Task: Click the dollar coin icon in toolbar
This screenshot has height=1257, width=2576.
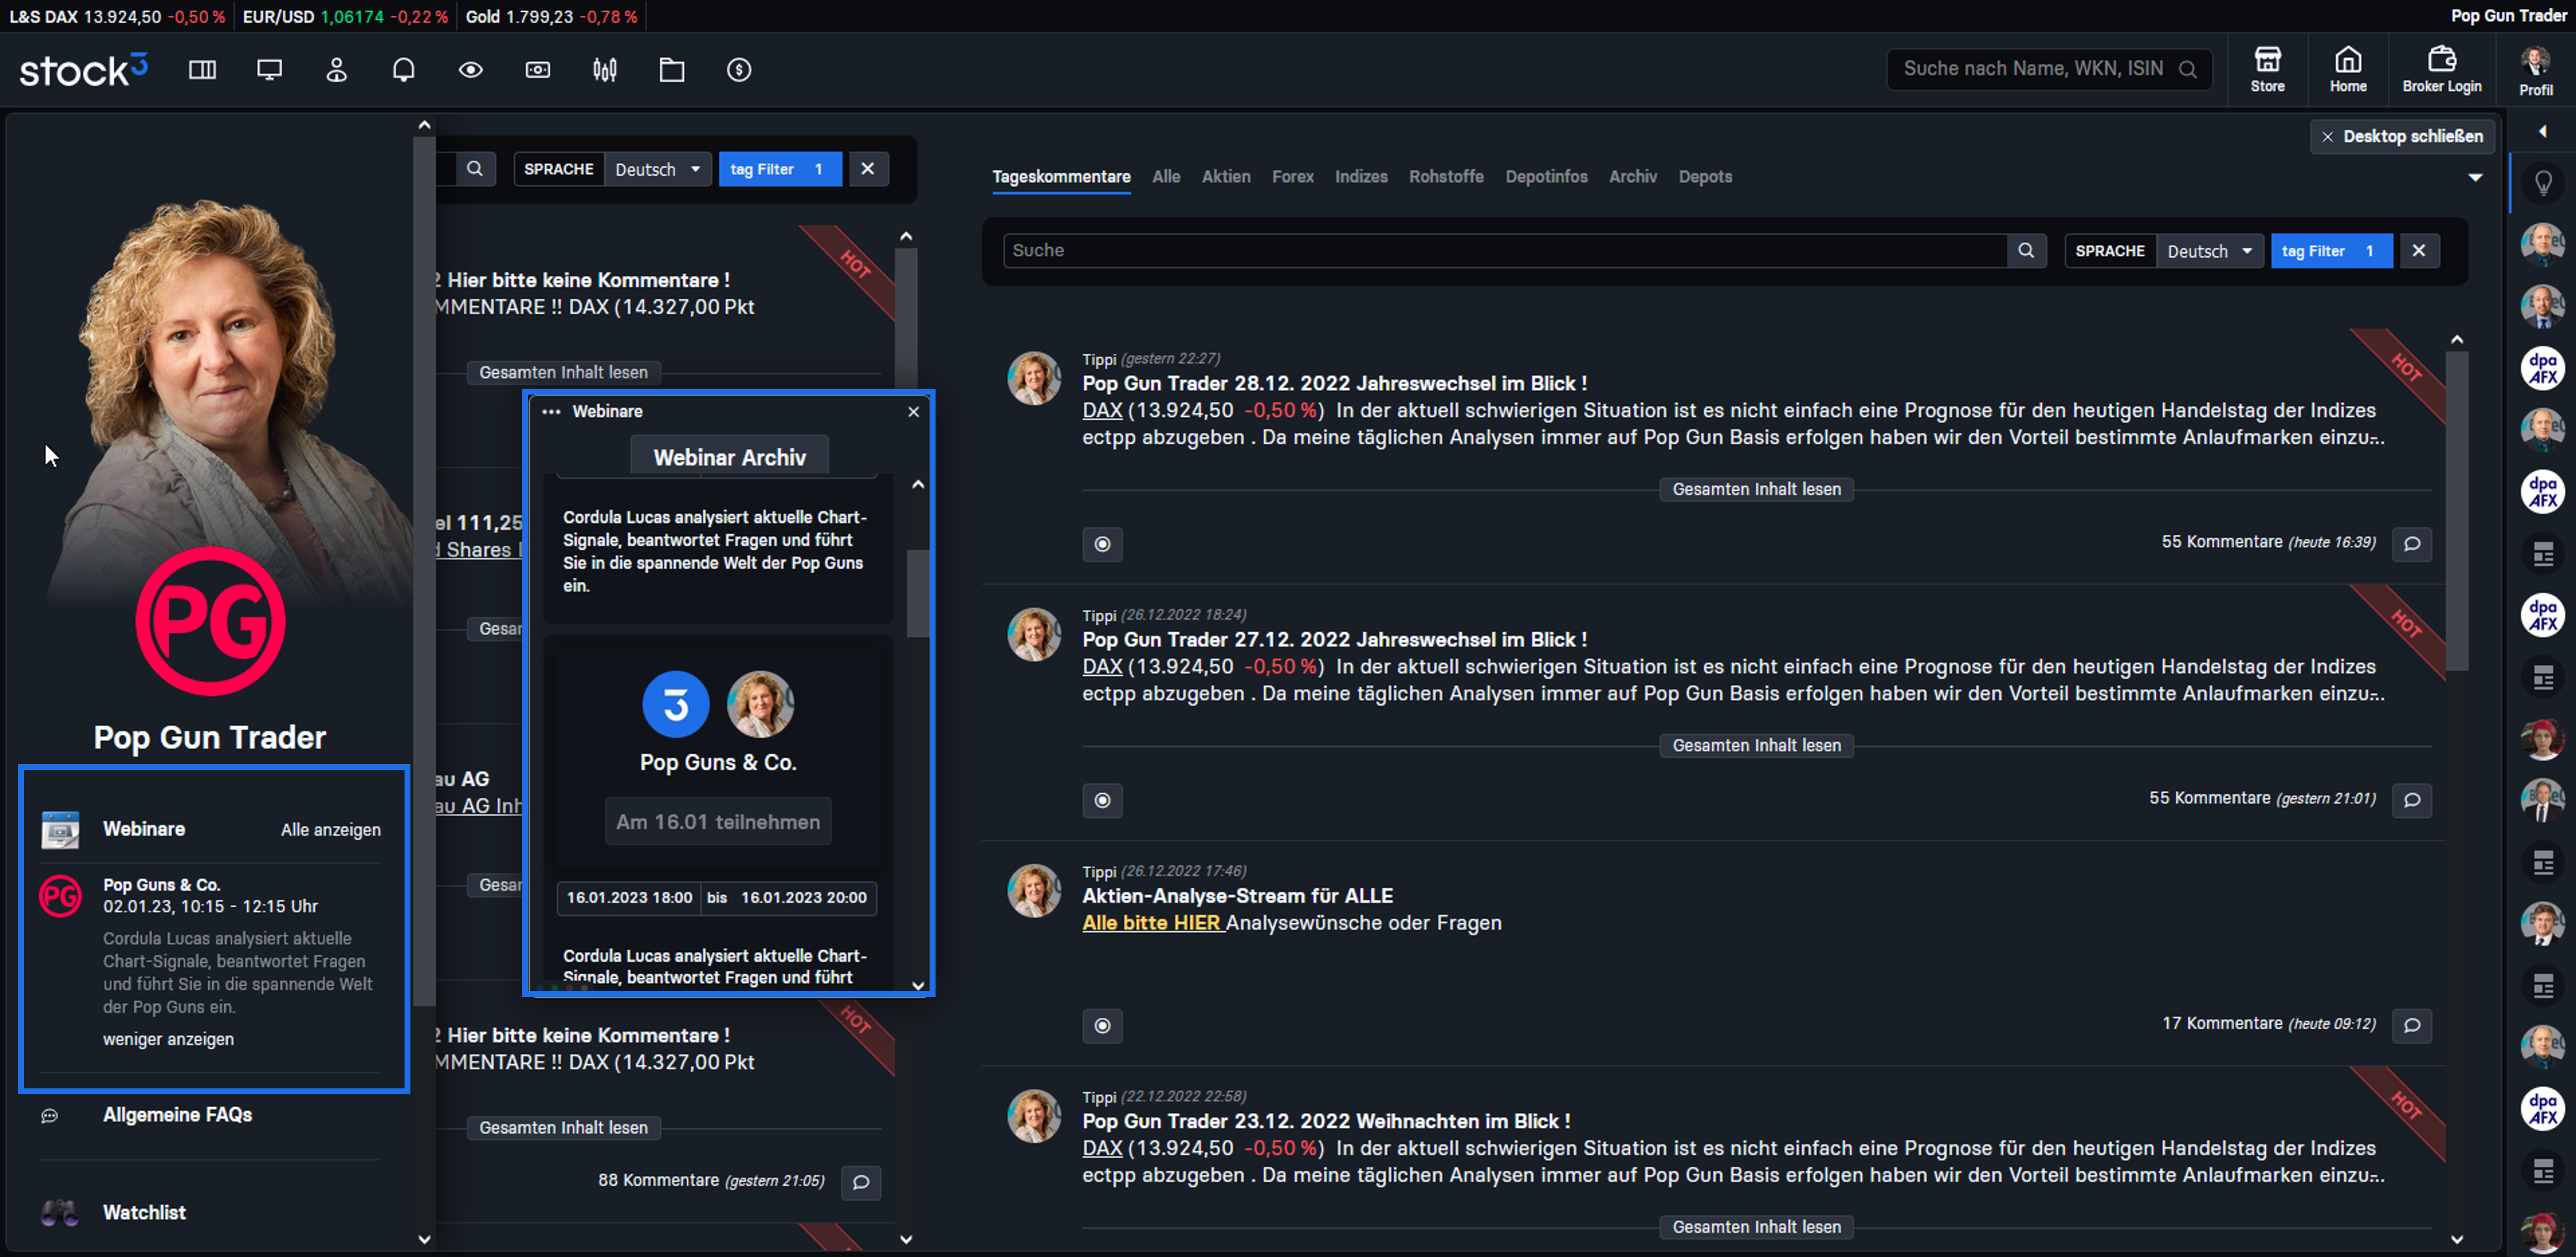Action: (739, 70)
